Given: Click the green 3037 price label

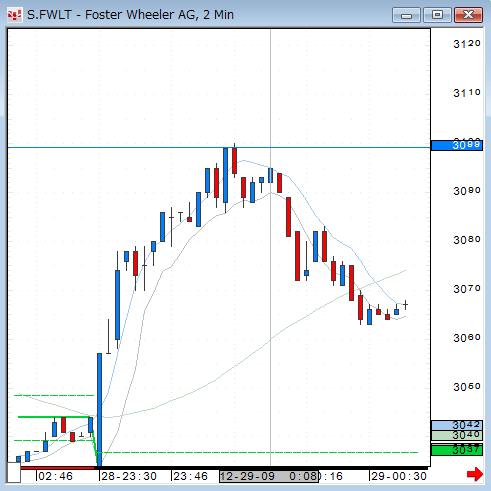Looking at the screenshot, I should [457, 450].
